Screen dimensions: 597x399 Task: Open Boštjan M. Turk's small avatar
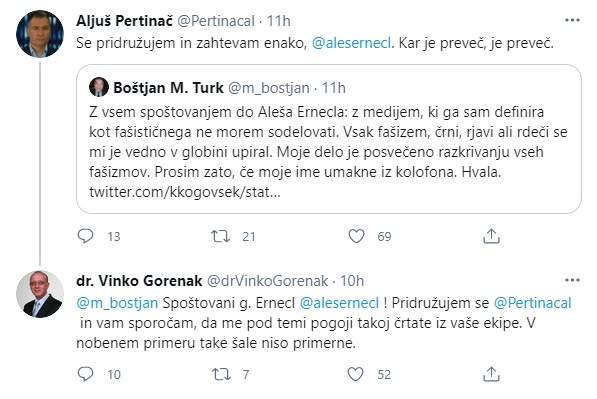99,87
